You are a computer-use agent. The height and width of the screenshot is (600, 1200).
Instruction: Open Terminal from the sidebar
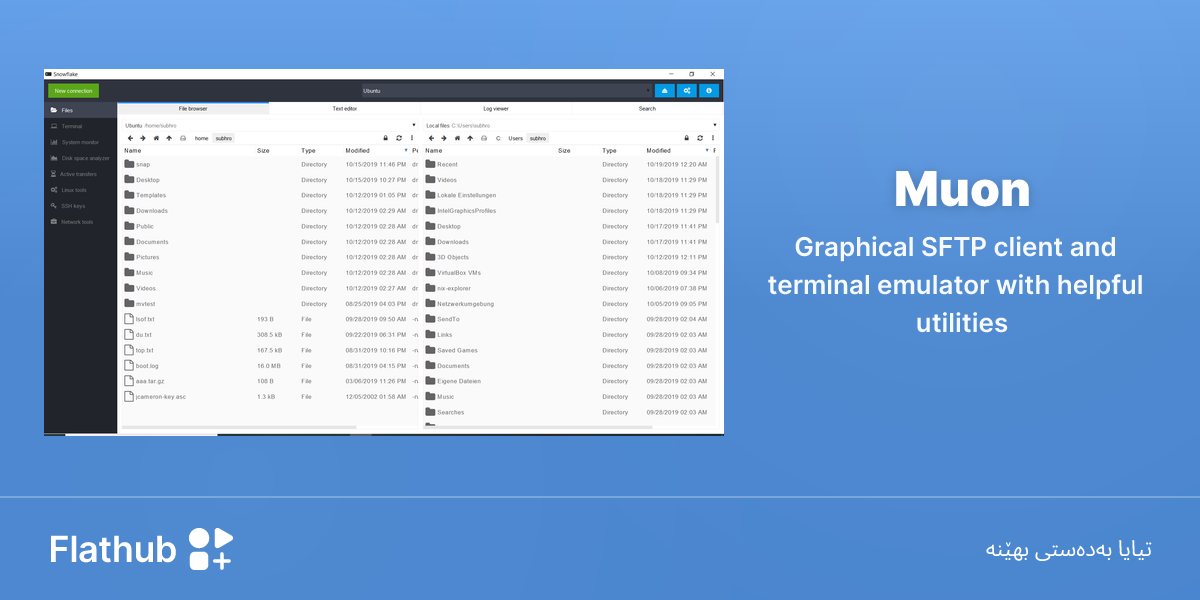(x=80, y=126)
